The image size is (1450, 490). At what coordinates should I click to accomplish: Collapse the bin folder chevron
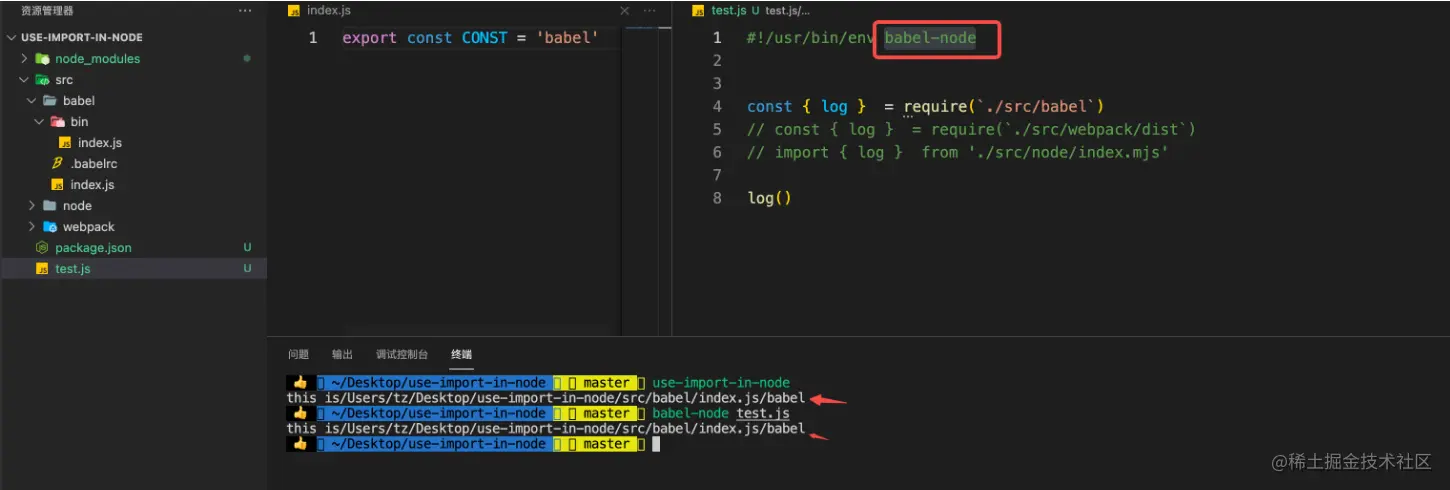point(40,122)
